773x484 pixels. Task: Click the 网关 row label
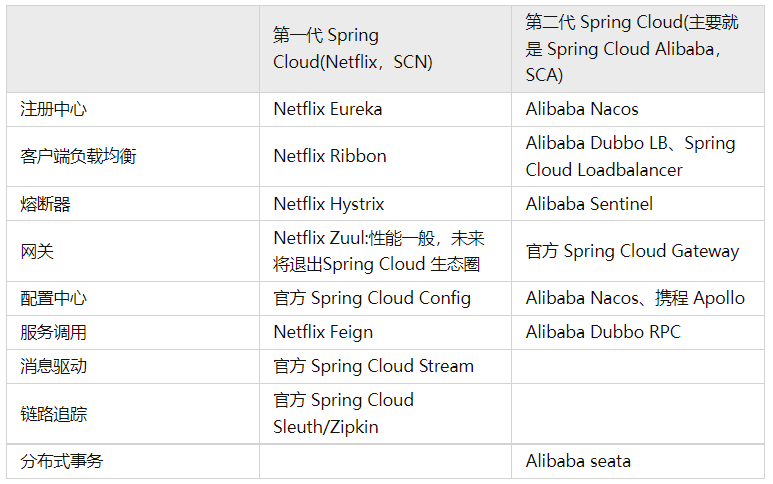tap(37, 251)
